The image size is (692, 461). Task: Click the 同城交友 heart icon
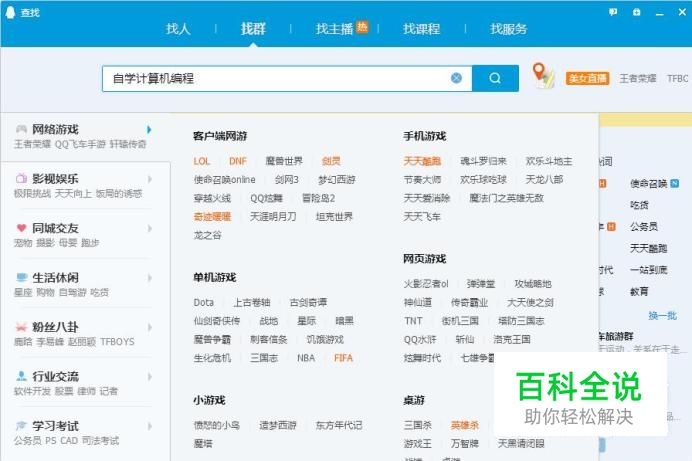point(21,228)
